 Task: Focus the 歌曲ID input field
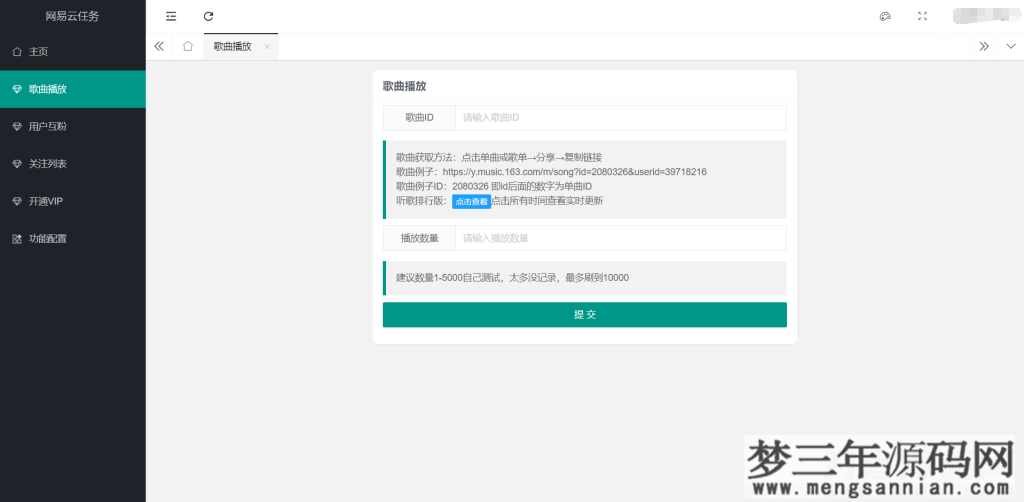pos(620,118)
